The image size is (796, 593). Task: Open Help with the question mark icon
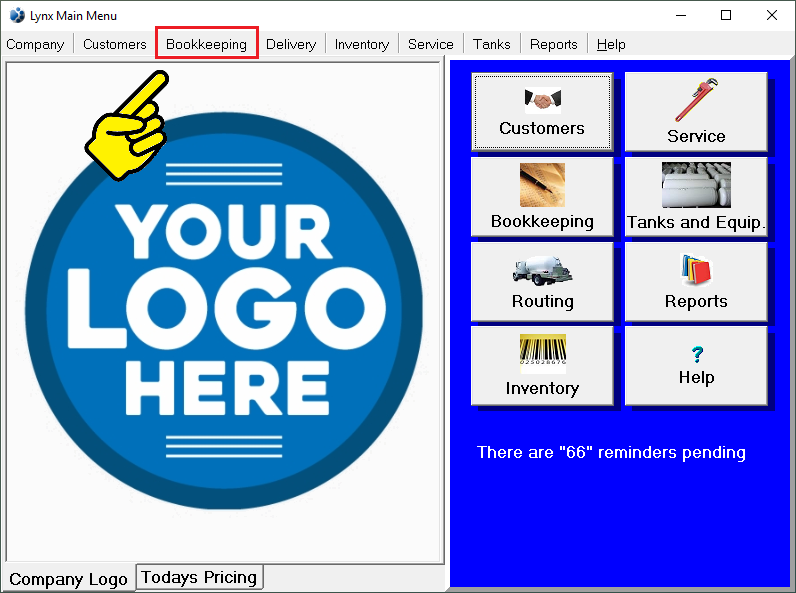[x=696, y=366]
